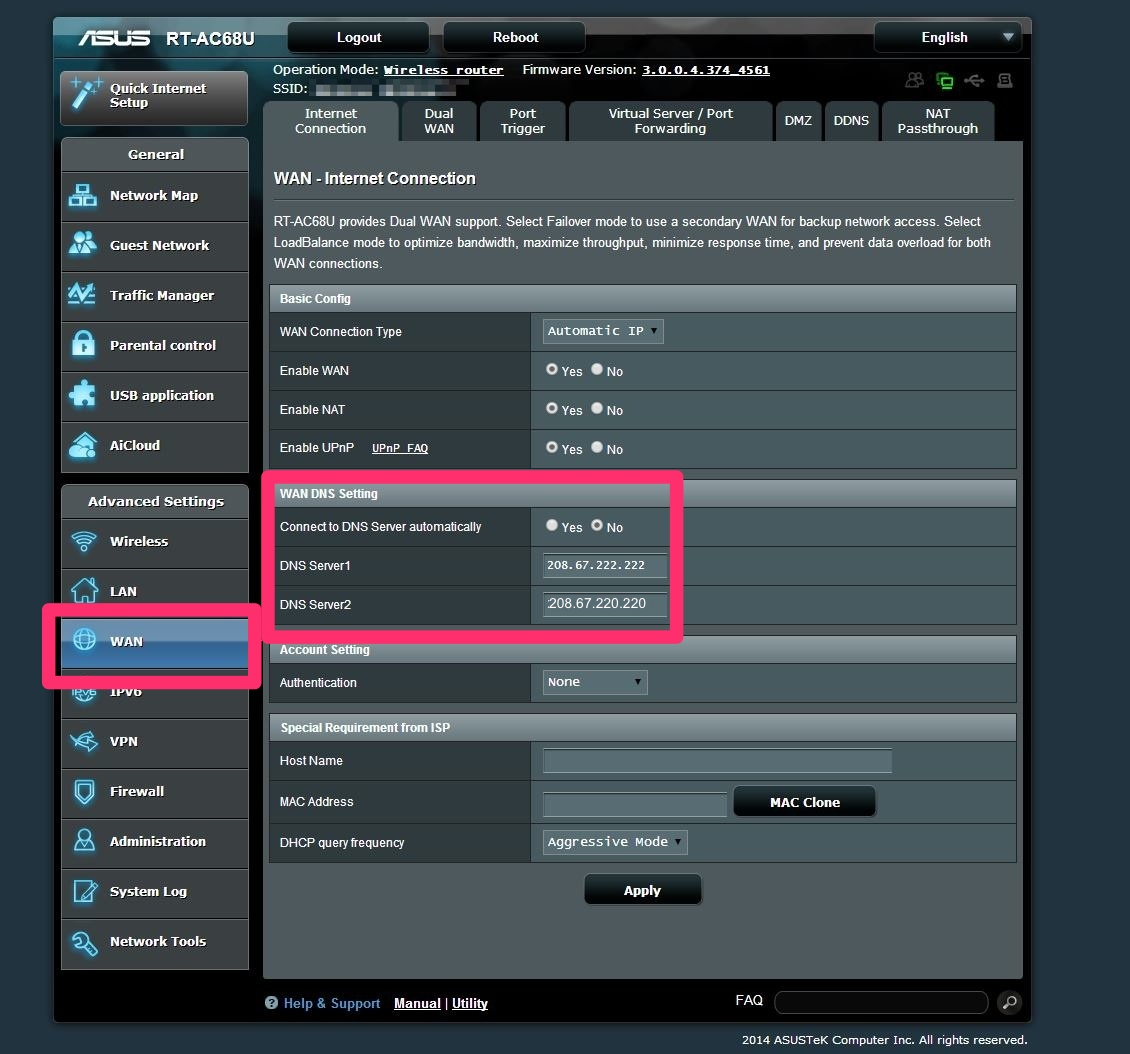
Task: Select No for Enable UPnP
Action: click(597, 447)
